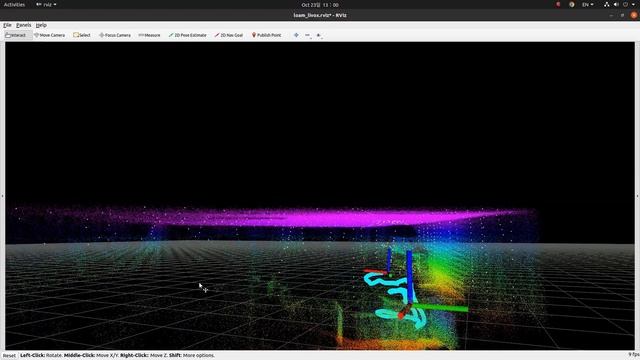Viewport: 640px width, 360px height.
Task: Click the round yellow tray icon
Action: [x=571, y=4]
